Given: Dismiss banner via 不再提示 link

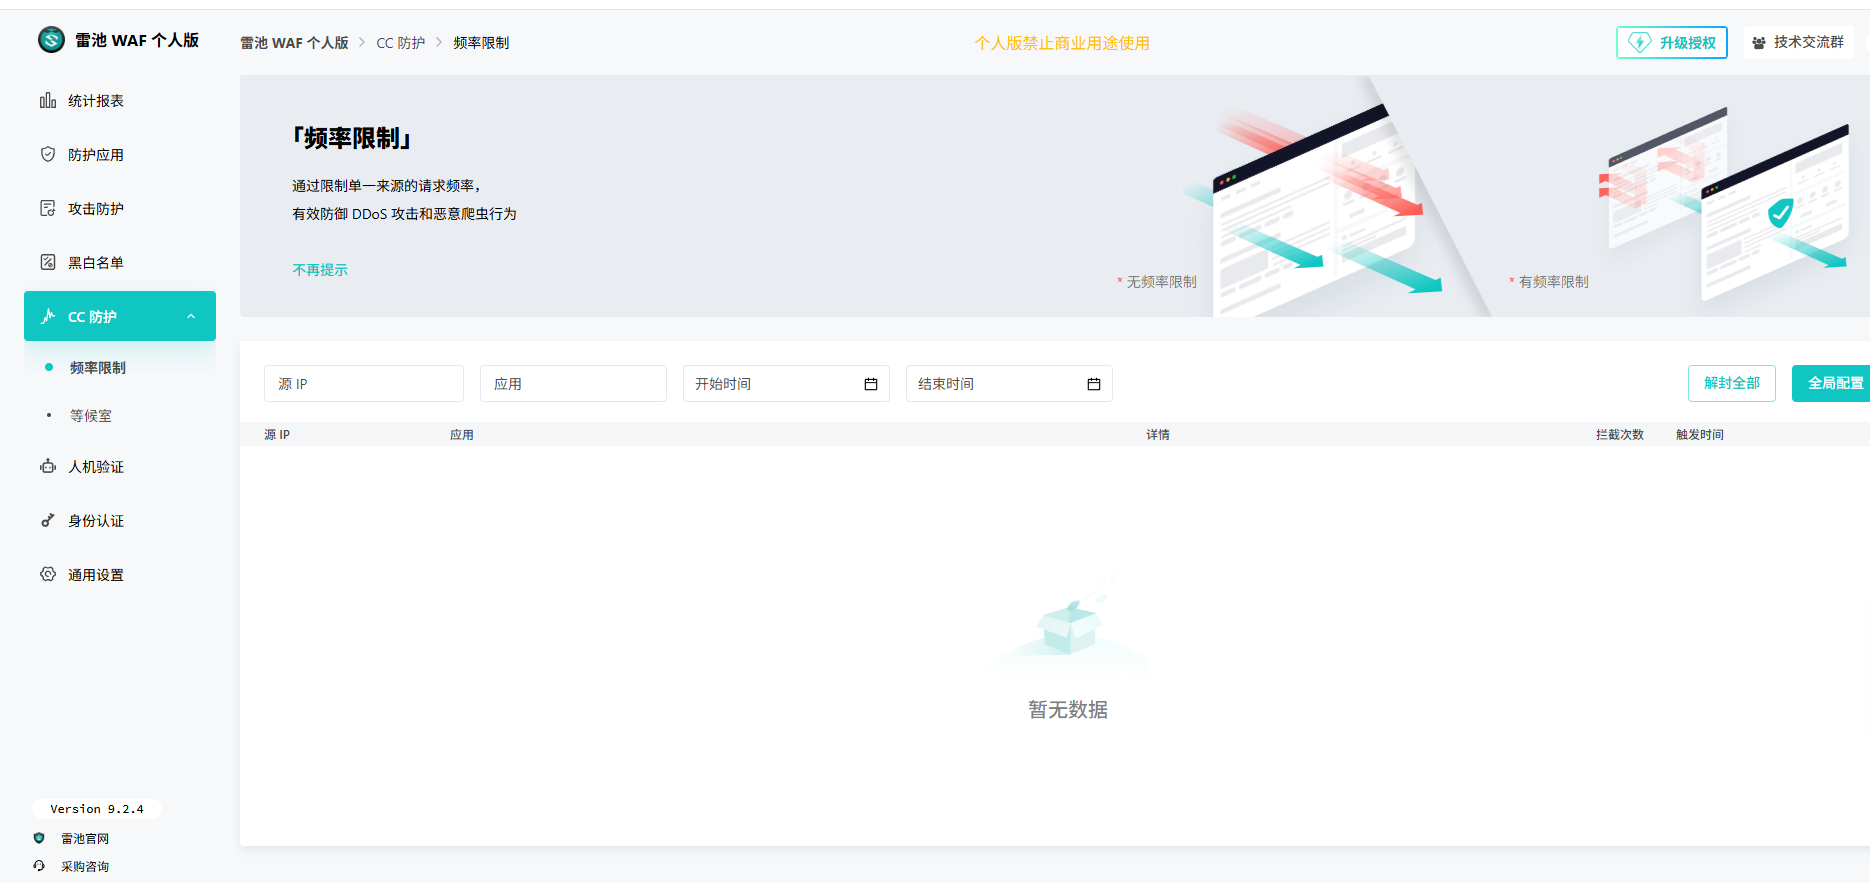Looking at the screenshot, I should 320,270.
